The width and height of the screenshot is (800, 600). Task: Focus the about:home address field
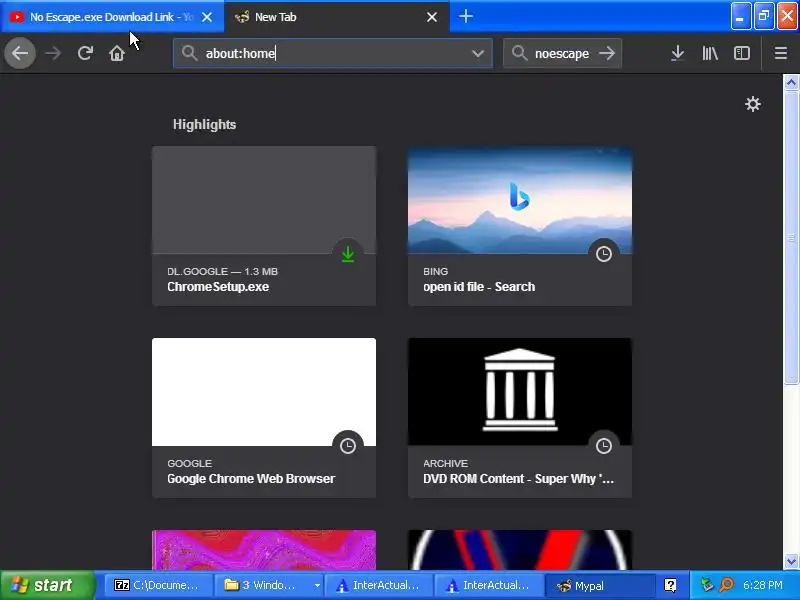click(x=333, y=53)
